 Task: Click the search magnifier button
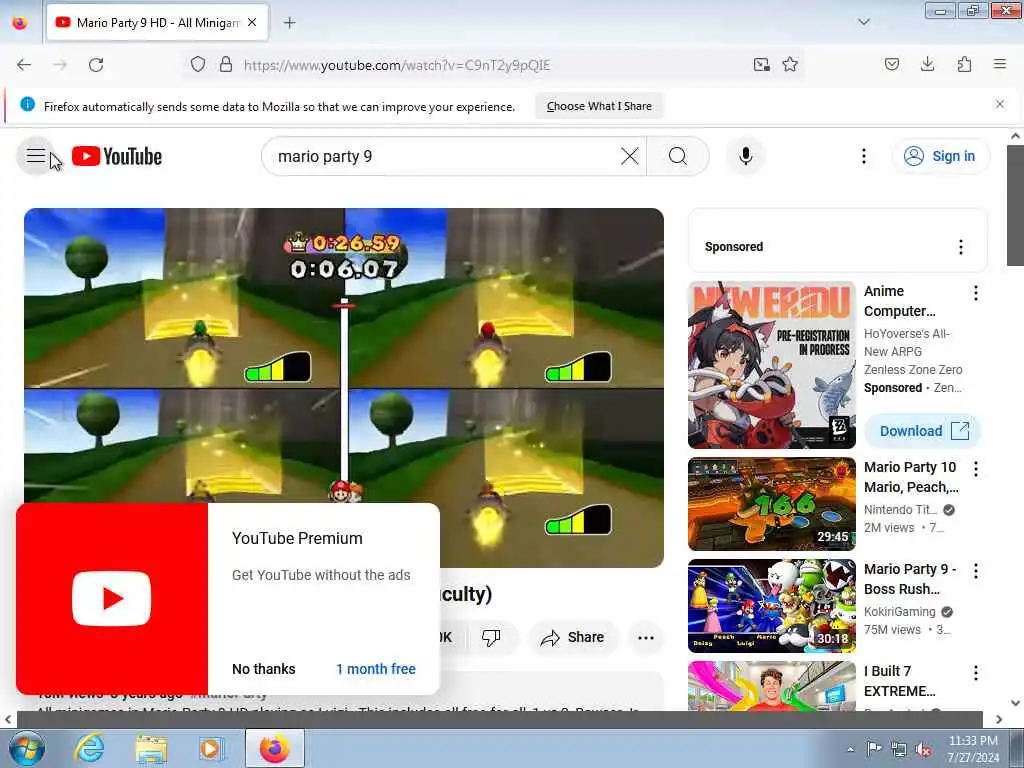[678, 156]
